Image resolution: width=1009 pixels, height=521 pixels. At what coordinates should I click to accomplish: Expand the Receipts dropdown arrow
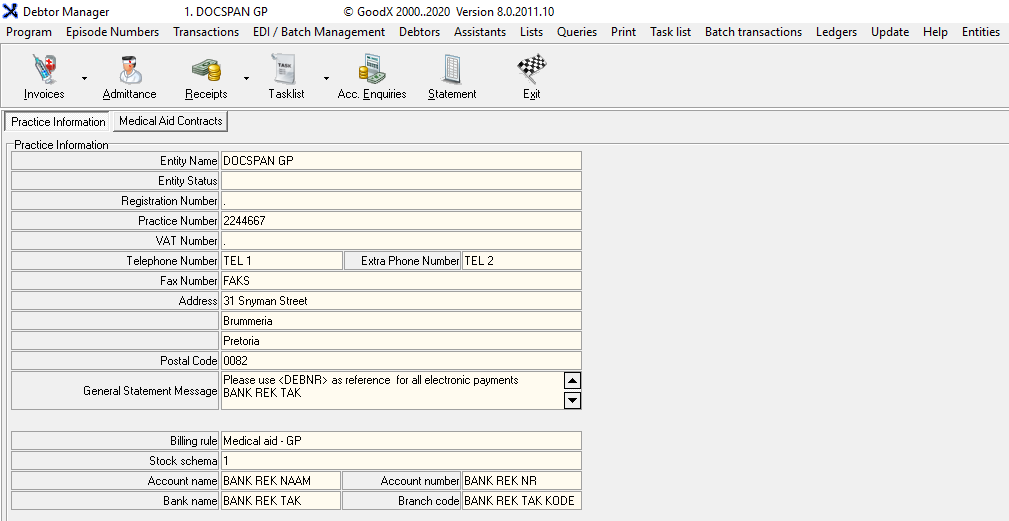(246, 78)
